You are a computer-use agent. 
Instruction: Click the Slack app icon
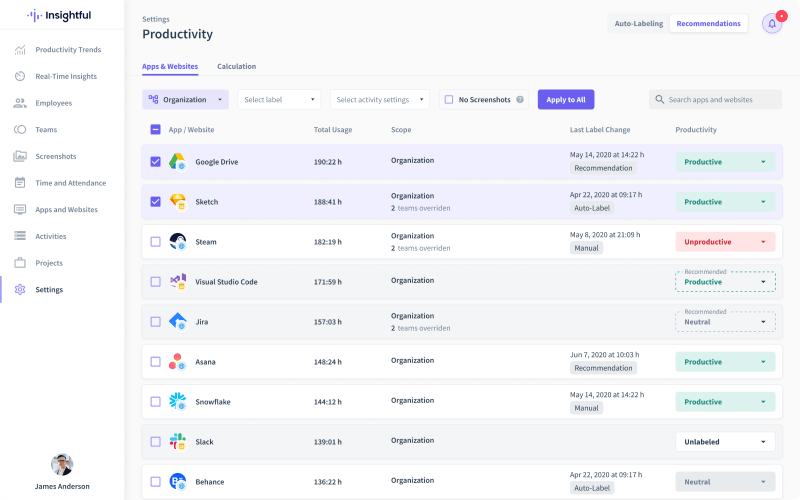[177, 441]
